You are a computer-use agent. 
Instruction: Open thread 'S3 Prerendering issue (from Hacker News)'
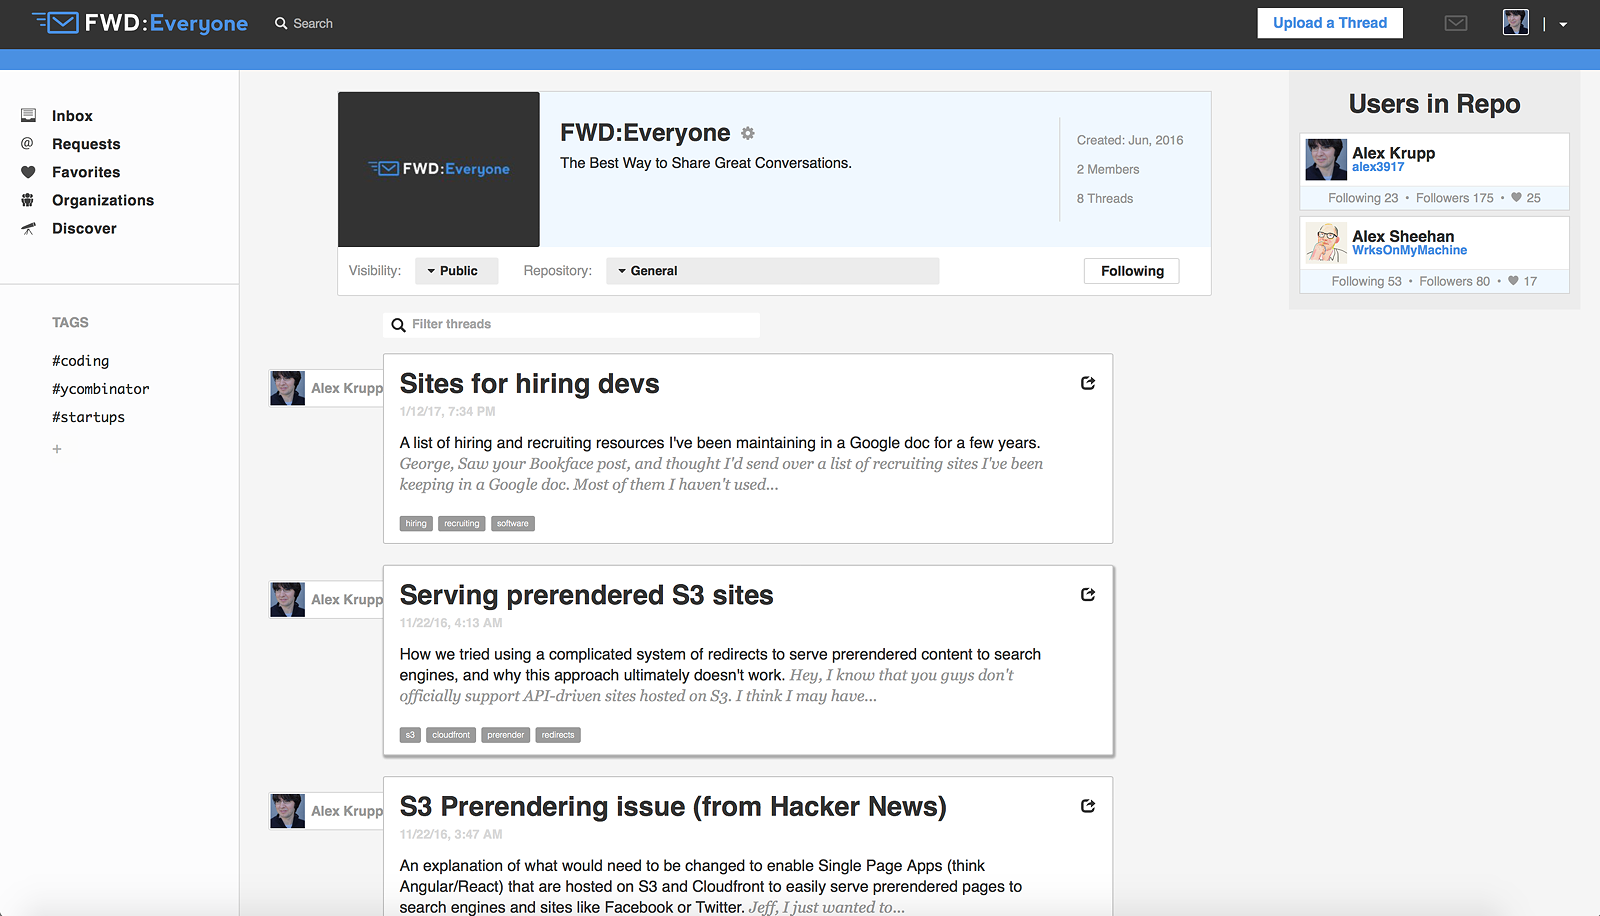pos(673,807)
